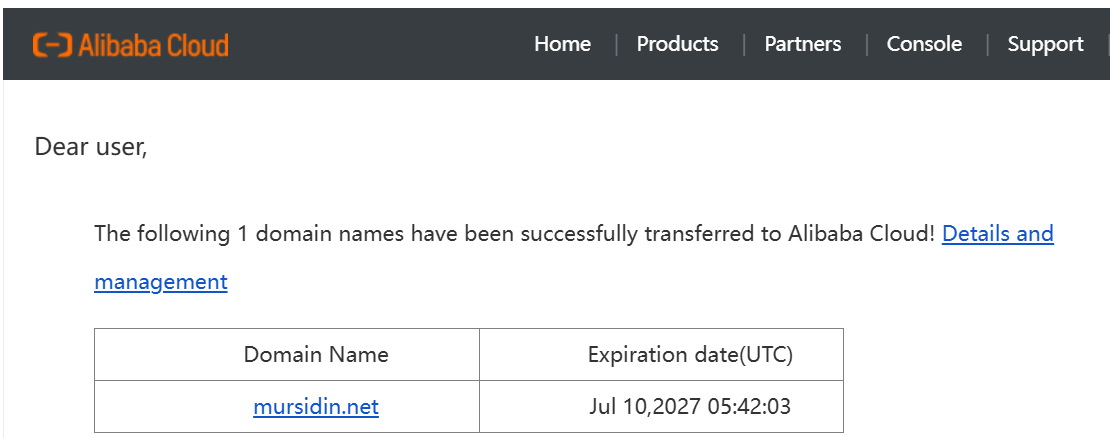Visit the Support section
The width and height of the screenshot is (1110, 438).
1045,44
